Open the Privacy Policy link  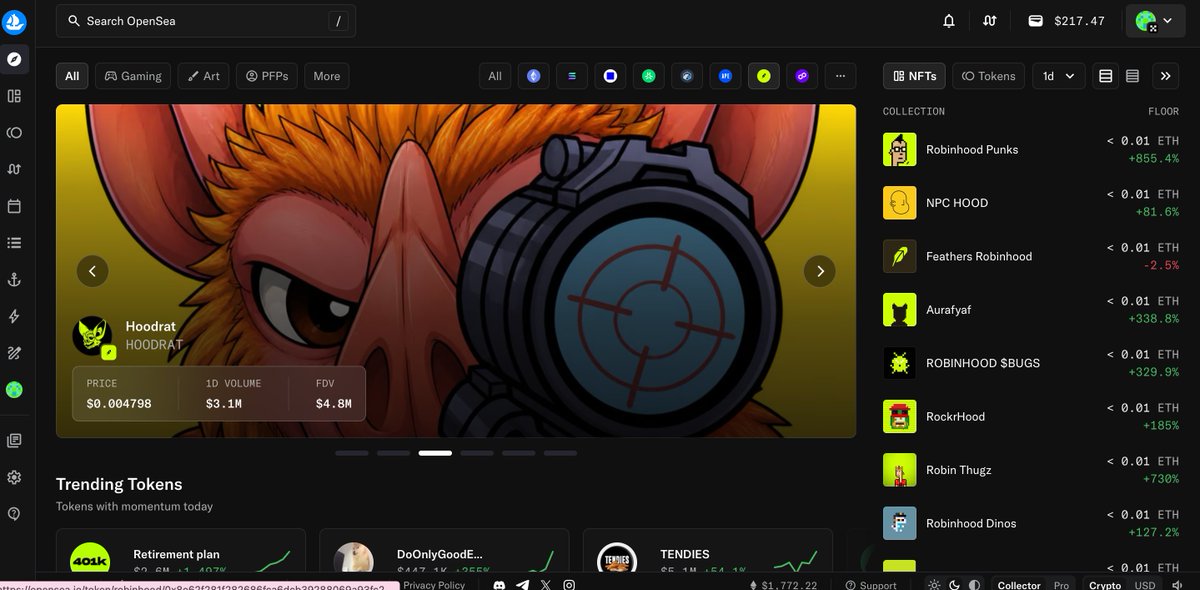click(x=434, y=585)
